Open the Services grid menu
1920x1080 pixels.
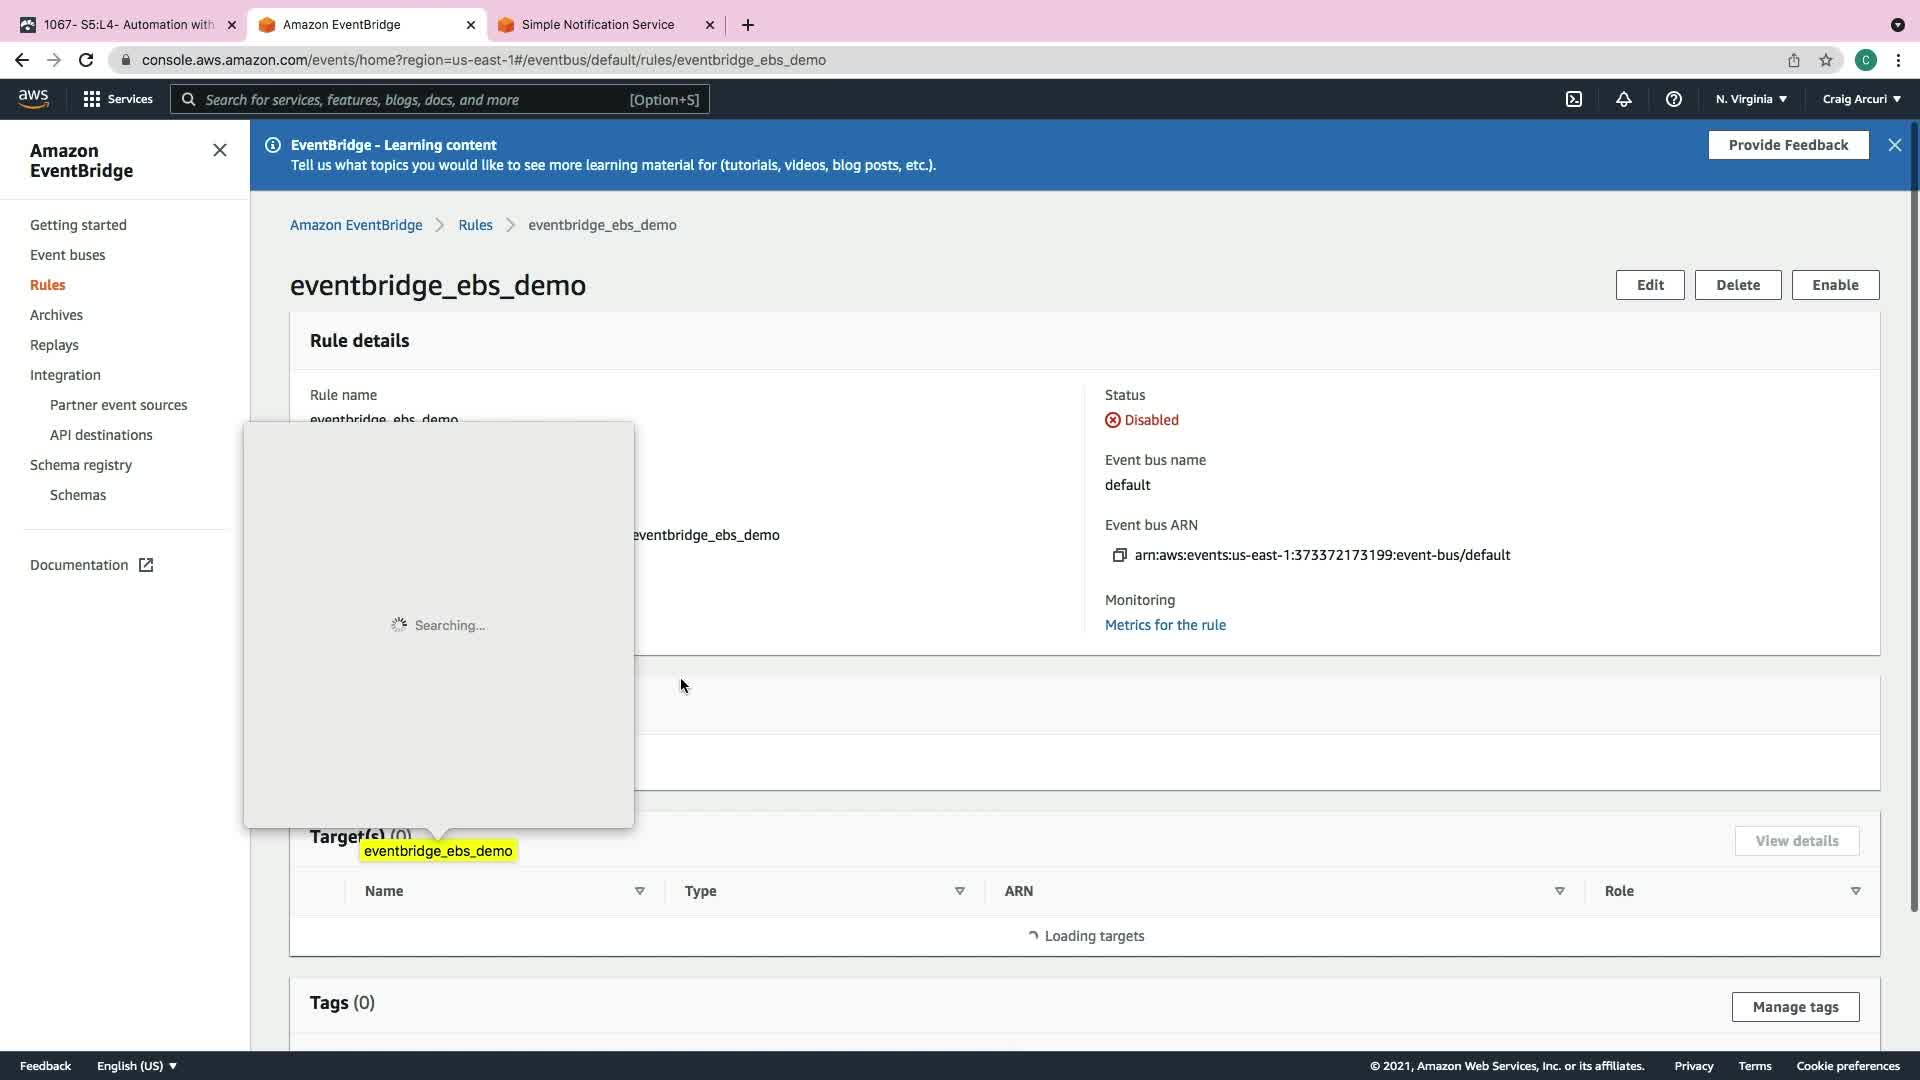pyautogui.click(x=118, y=99)
